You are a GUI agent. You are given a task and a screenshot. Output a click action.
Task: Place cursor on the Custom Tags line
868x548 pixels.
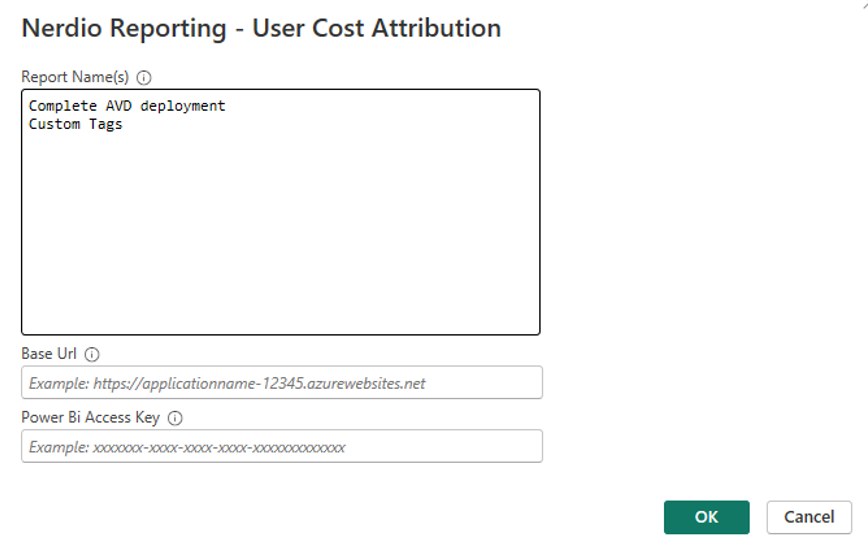[75, 124]
